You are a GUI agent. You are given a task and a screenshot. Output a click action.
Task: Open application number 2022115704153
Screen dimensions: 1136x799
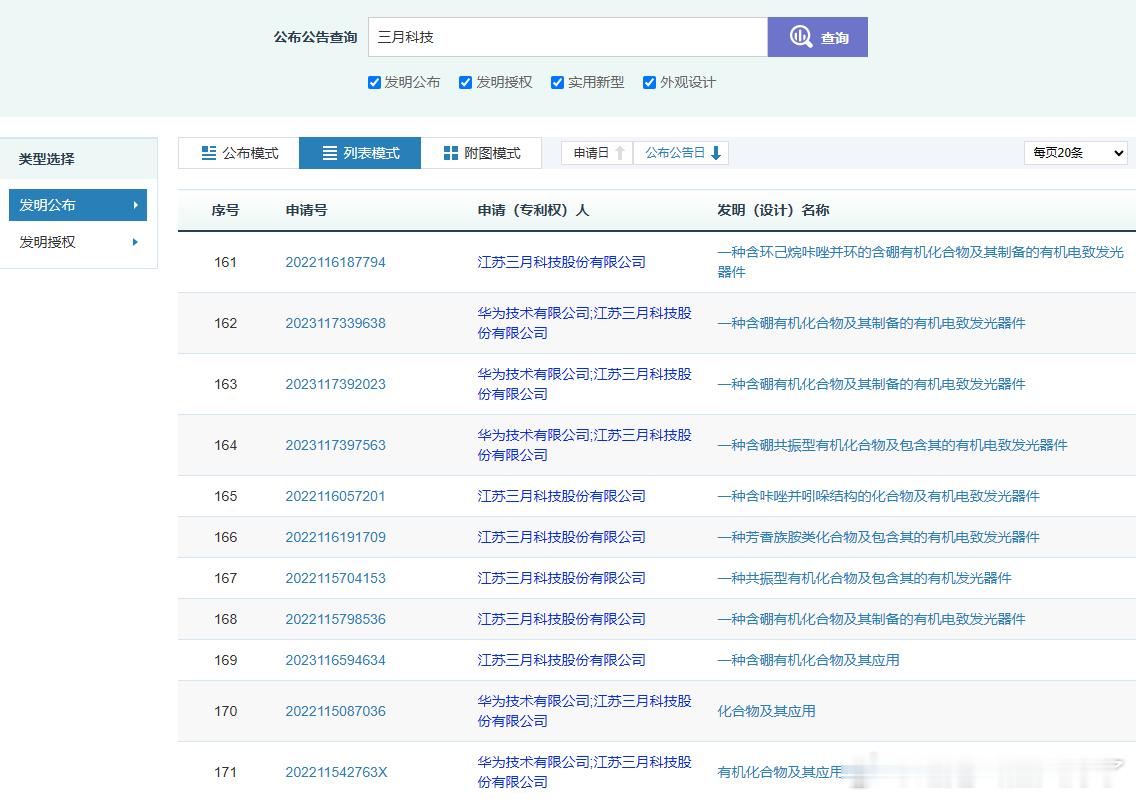[x=335, y=578]
